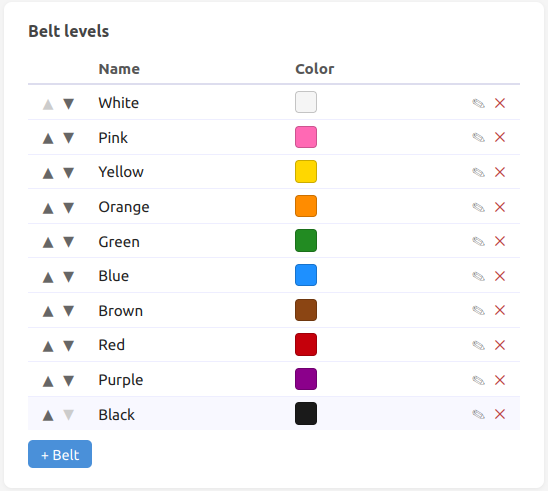Screen dimensions: 548x491
Task: Select the 'Purple' belt name
Action: click(121, 380)
